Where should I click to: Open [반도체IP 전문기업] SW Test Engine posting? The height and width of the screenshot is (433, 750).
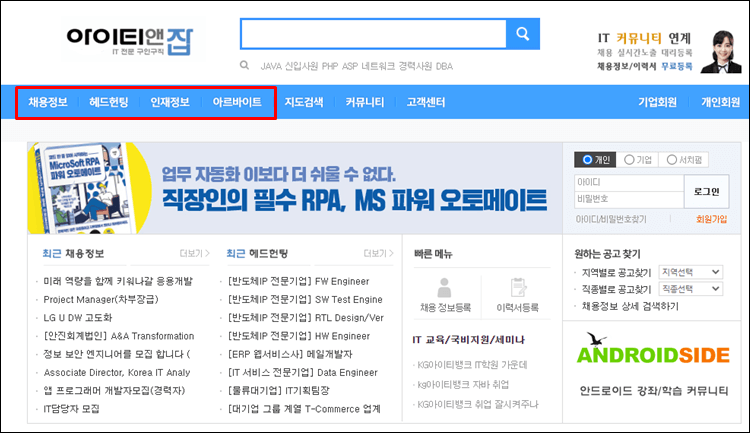(x=305, y=300)
